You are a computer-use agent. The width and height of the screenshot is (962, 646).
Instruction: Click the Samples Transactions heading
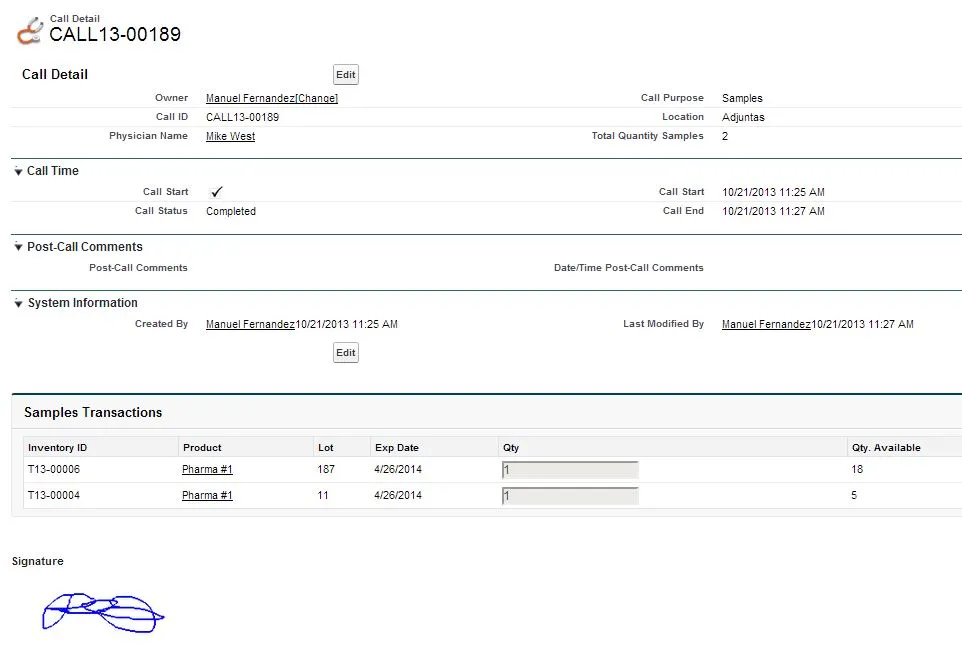tap(93, 413)
